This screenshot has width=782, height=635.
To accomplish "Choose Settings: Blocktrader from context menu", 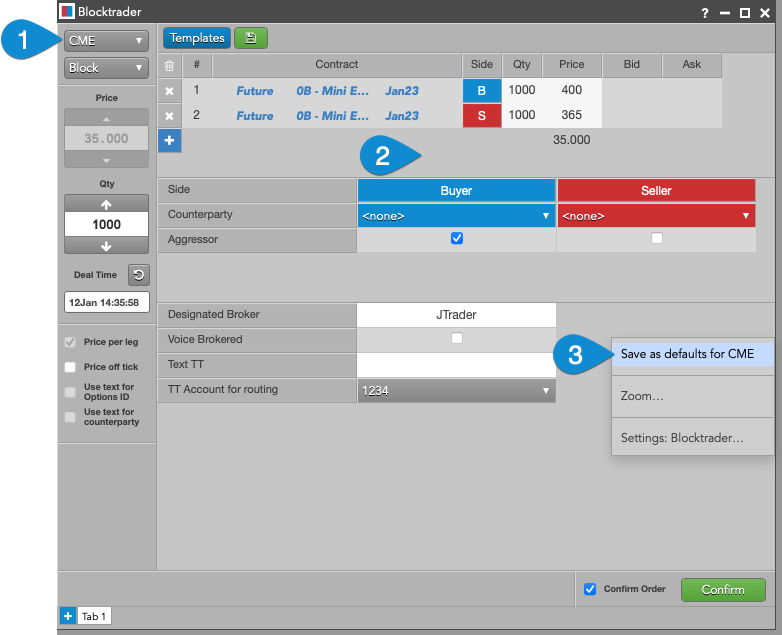I will [682, 439].
